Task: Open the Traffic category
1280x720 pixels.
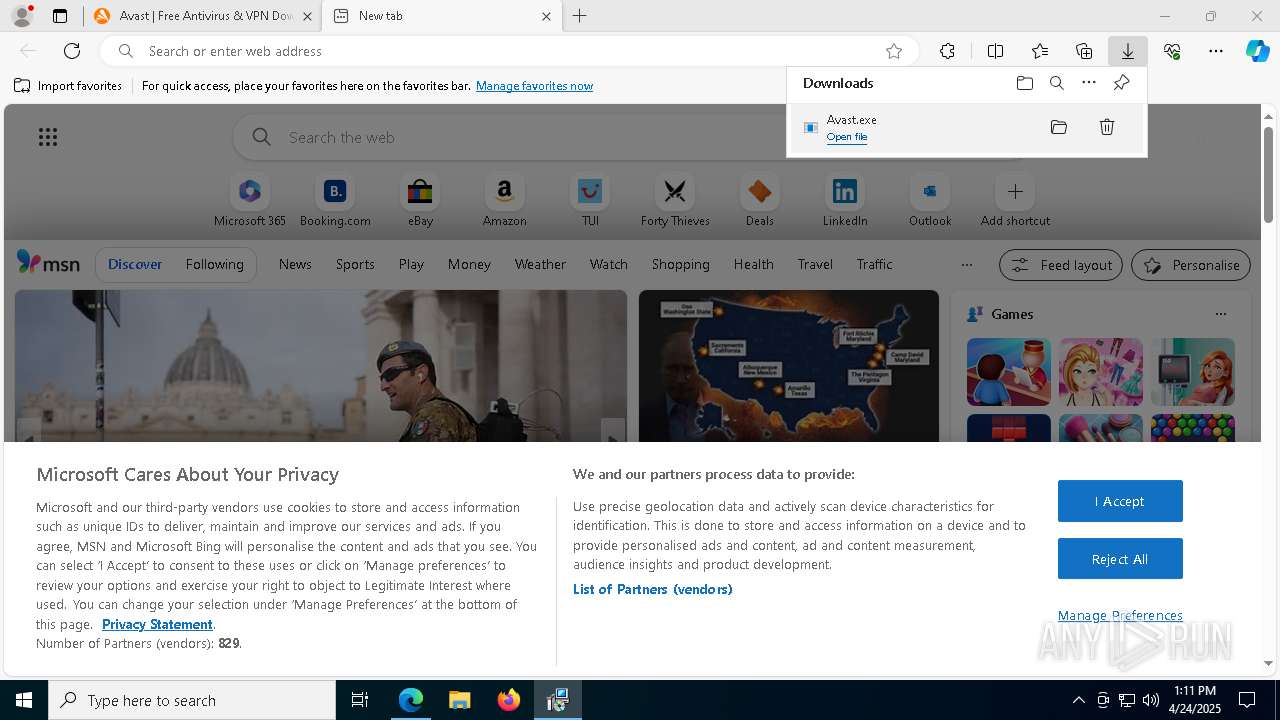Action: coord(874,264)
